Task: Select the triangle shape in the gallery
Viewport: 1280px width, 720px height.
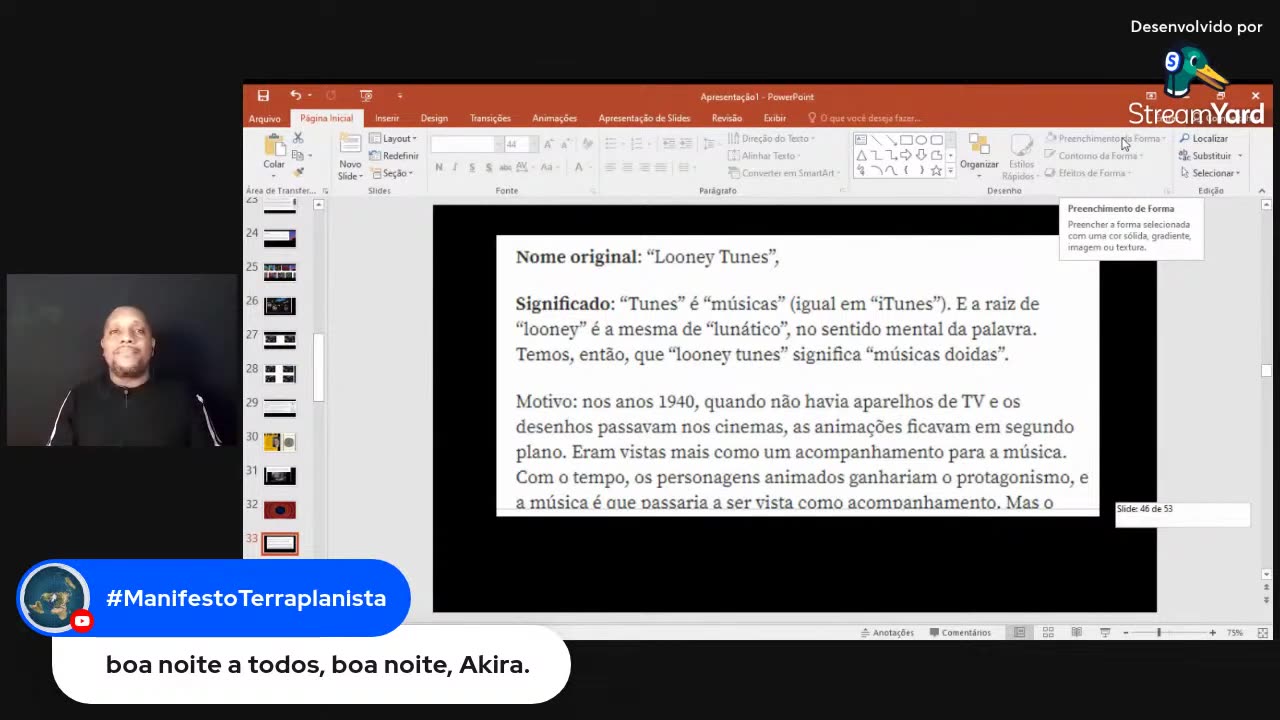Action: coord(861,155)
